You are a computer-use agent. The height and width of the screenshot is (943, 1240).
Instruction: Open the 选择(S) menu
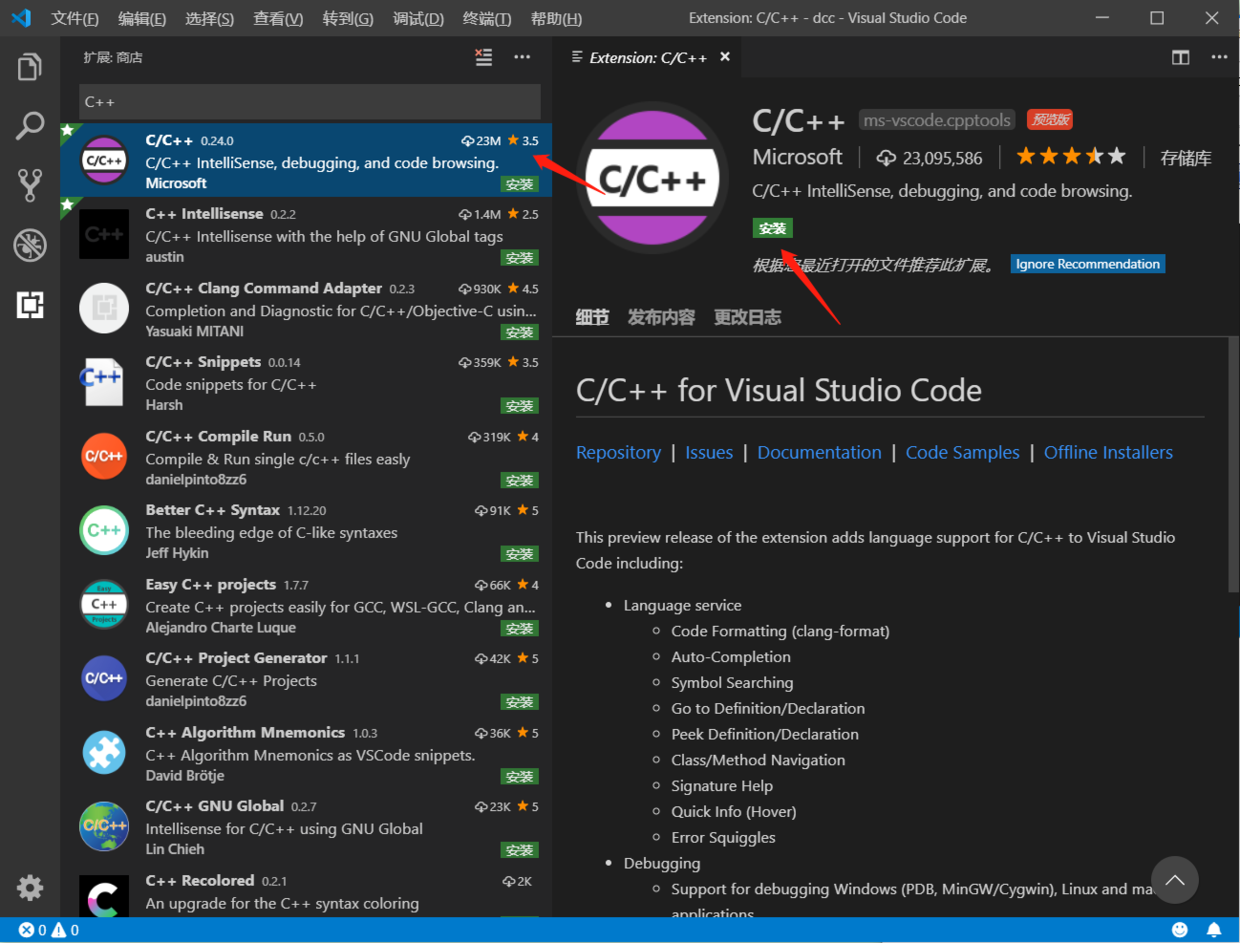pos(210,19)
